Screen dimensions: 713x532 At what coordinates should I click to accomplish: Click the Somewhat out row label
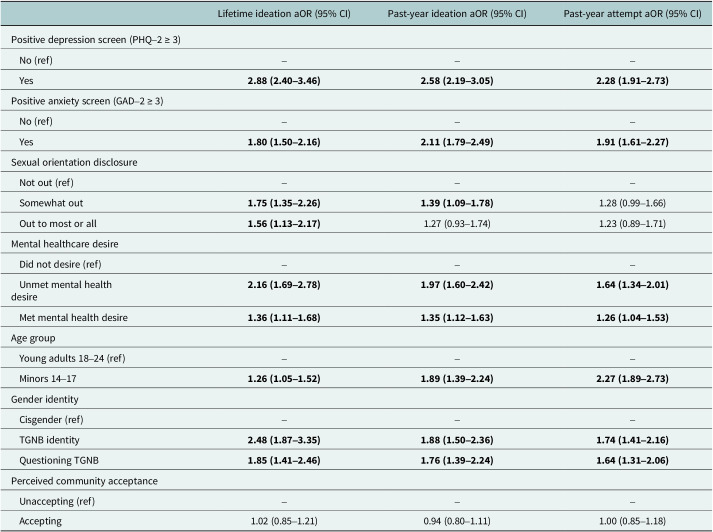click(51, 203)
